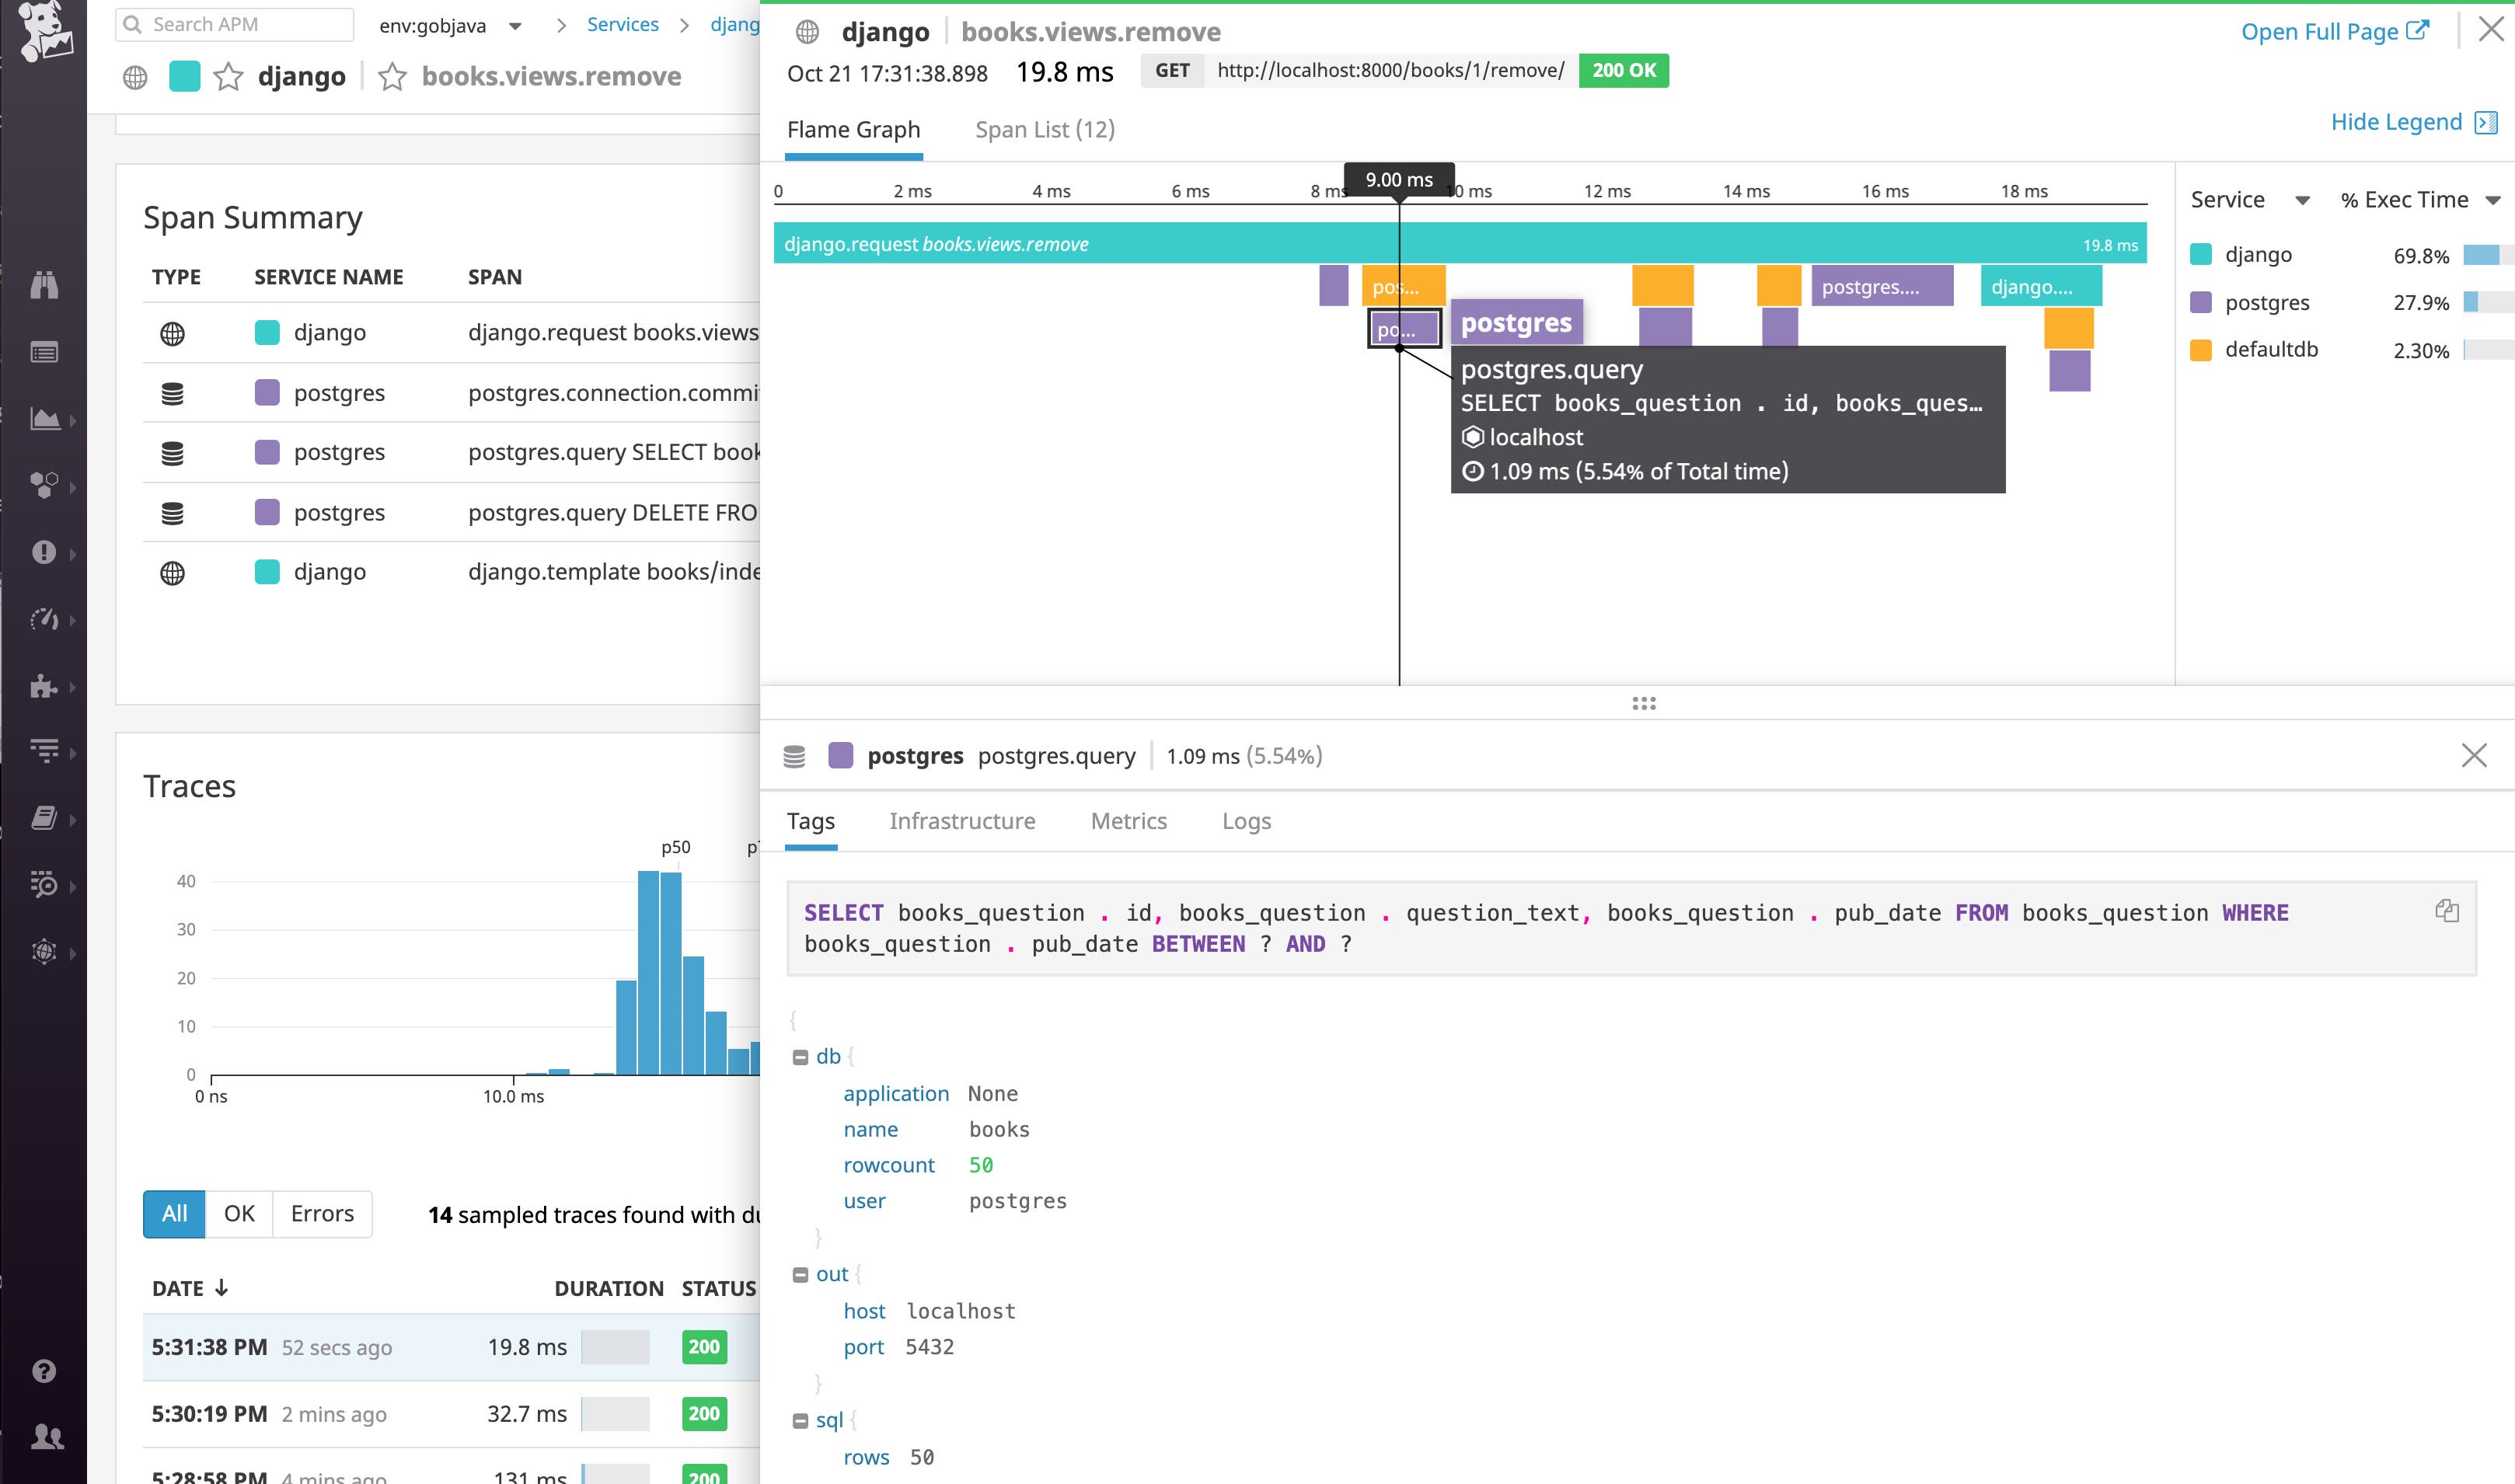The image size is (2515, 1484).
Task: Star the books.views.remove resource
Action: point(392,75)
